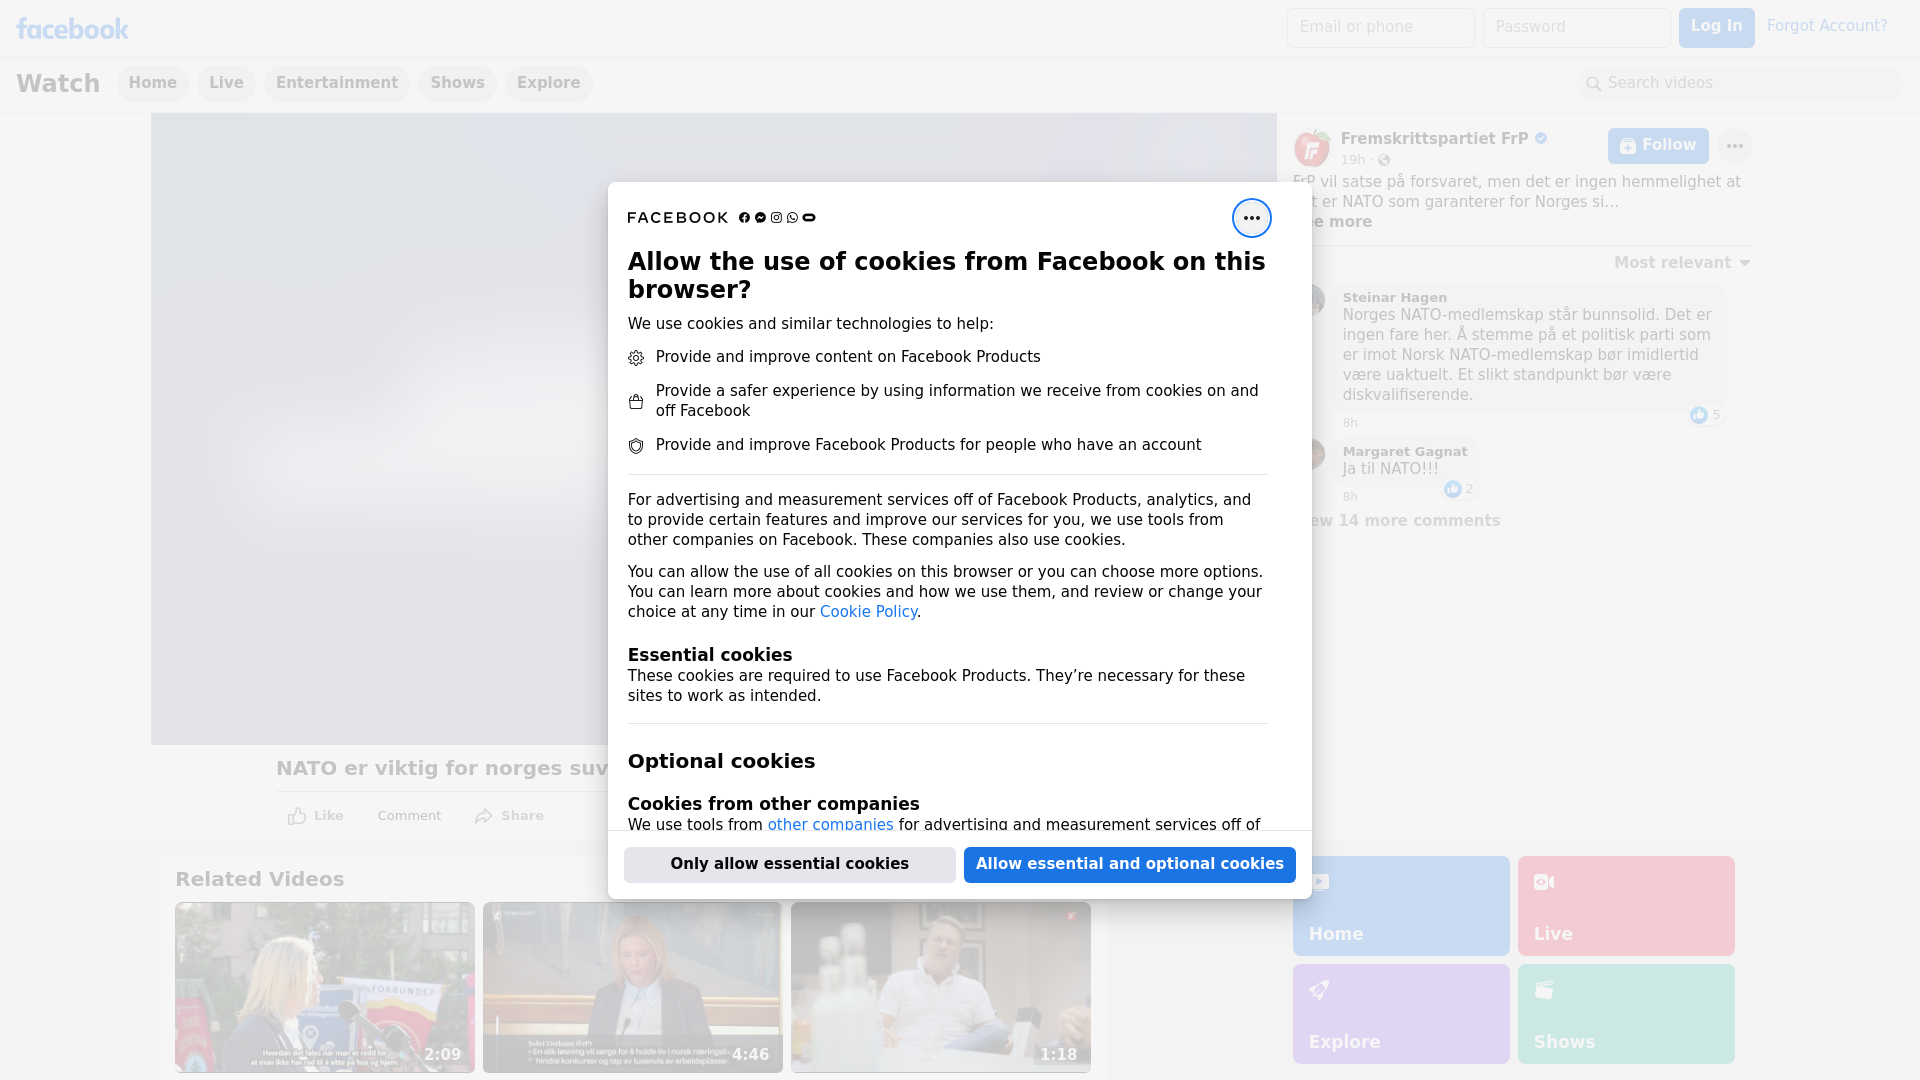
Task: Open the 'other companies' link
Action: pyautogui.click(x=830, y=825)
